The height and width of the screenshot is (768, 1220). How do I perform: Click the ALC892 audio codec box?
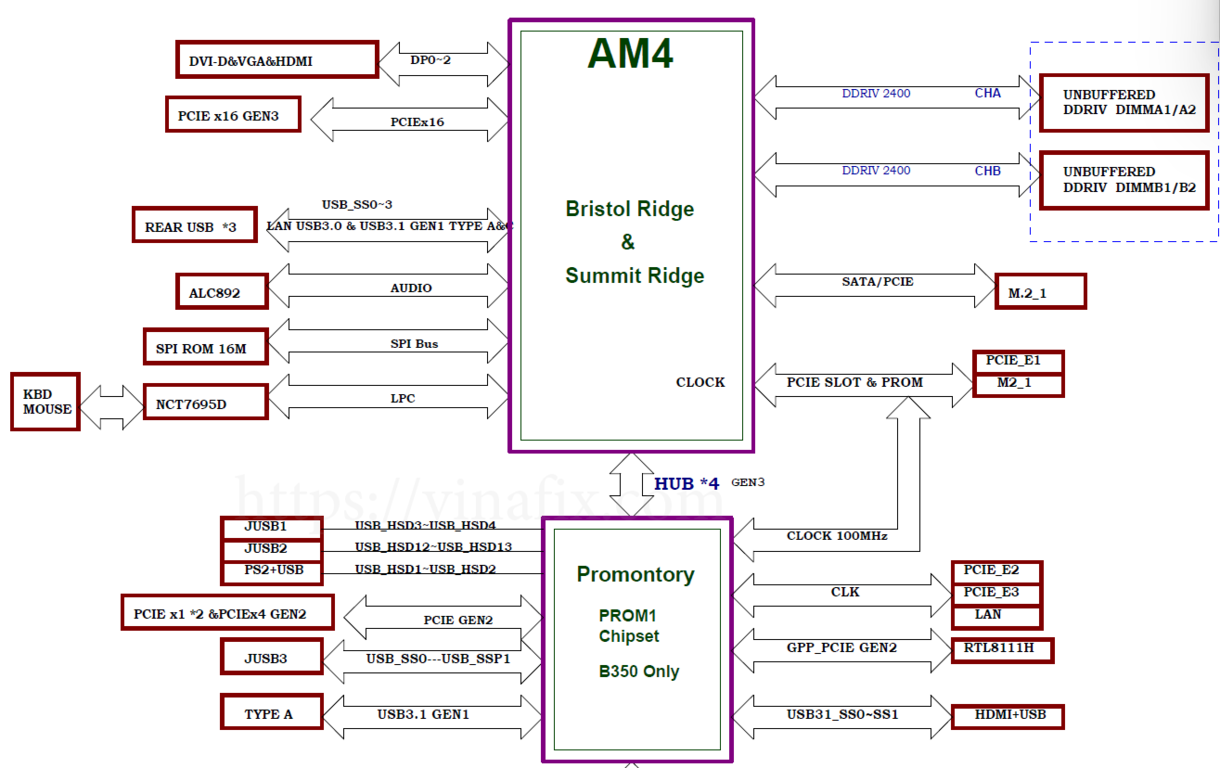click(221, 291)
